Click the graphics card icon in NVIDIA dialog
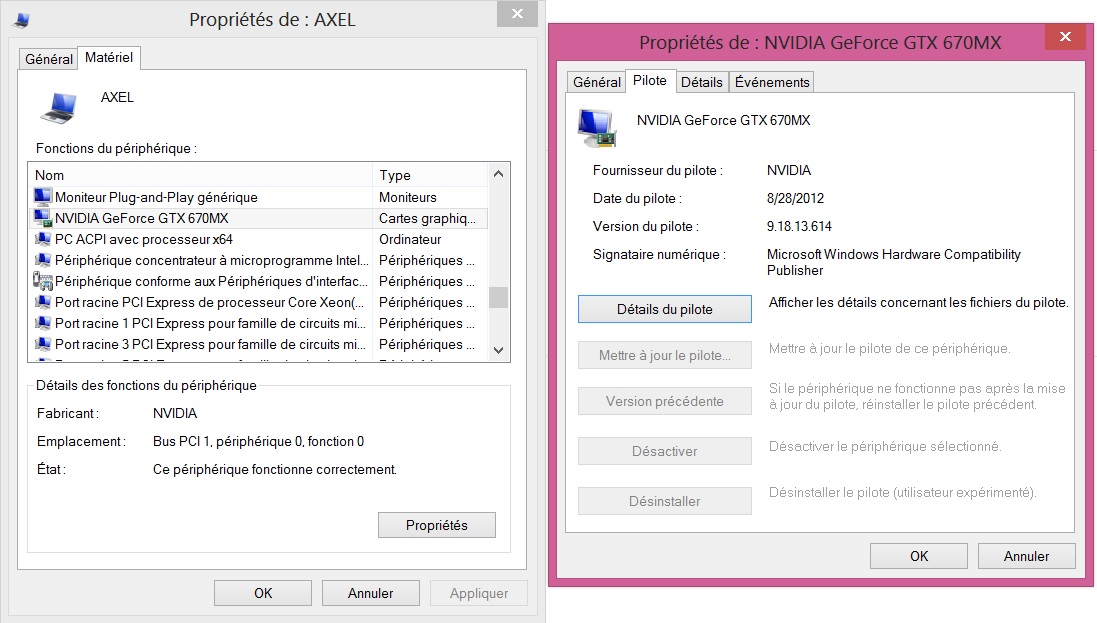1097x623 pixels. coord(597,128)
